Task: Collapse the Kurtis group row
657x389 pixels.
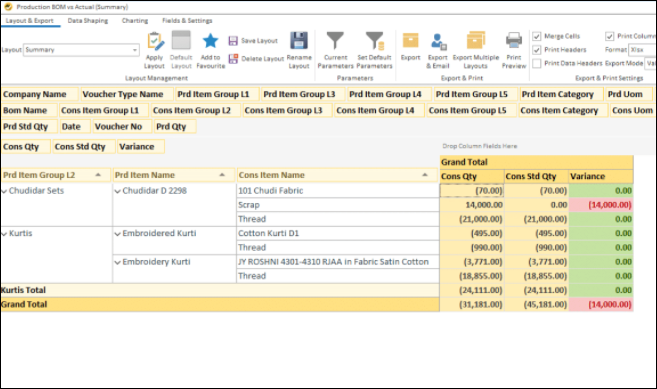Action: 4,234
